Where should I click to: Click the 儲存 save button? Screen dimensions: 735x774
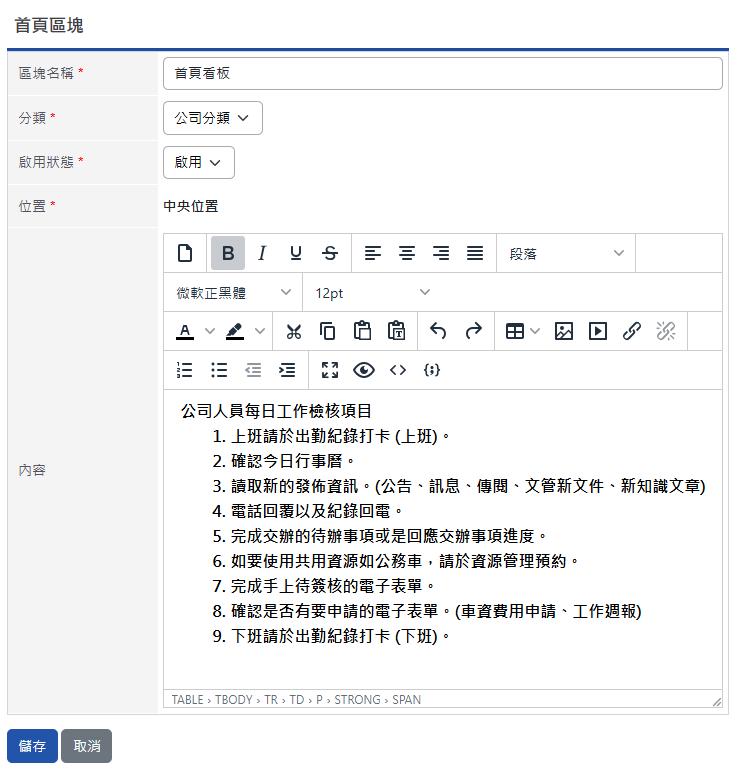pos(32,746)
